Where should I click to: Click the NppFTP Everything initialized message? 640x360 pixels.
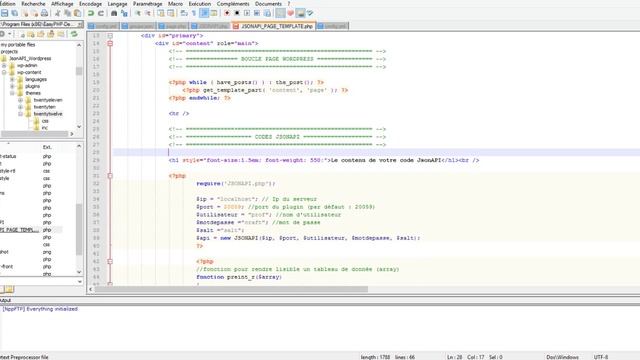pyautogui.click(x=40, y=309)
